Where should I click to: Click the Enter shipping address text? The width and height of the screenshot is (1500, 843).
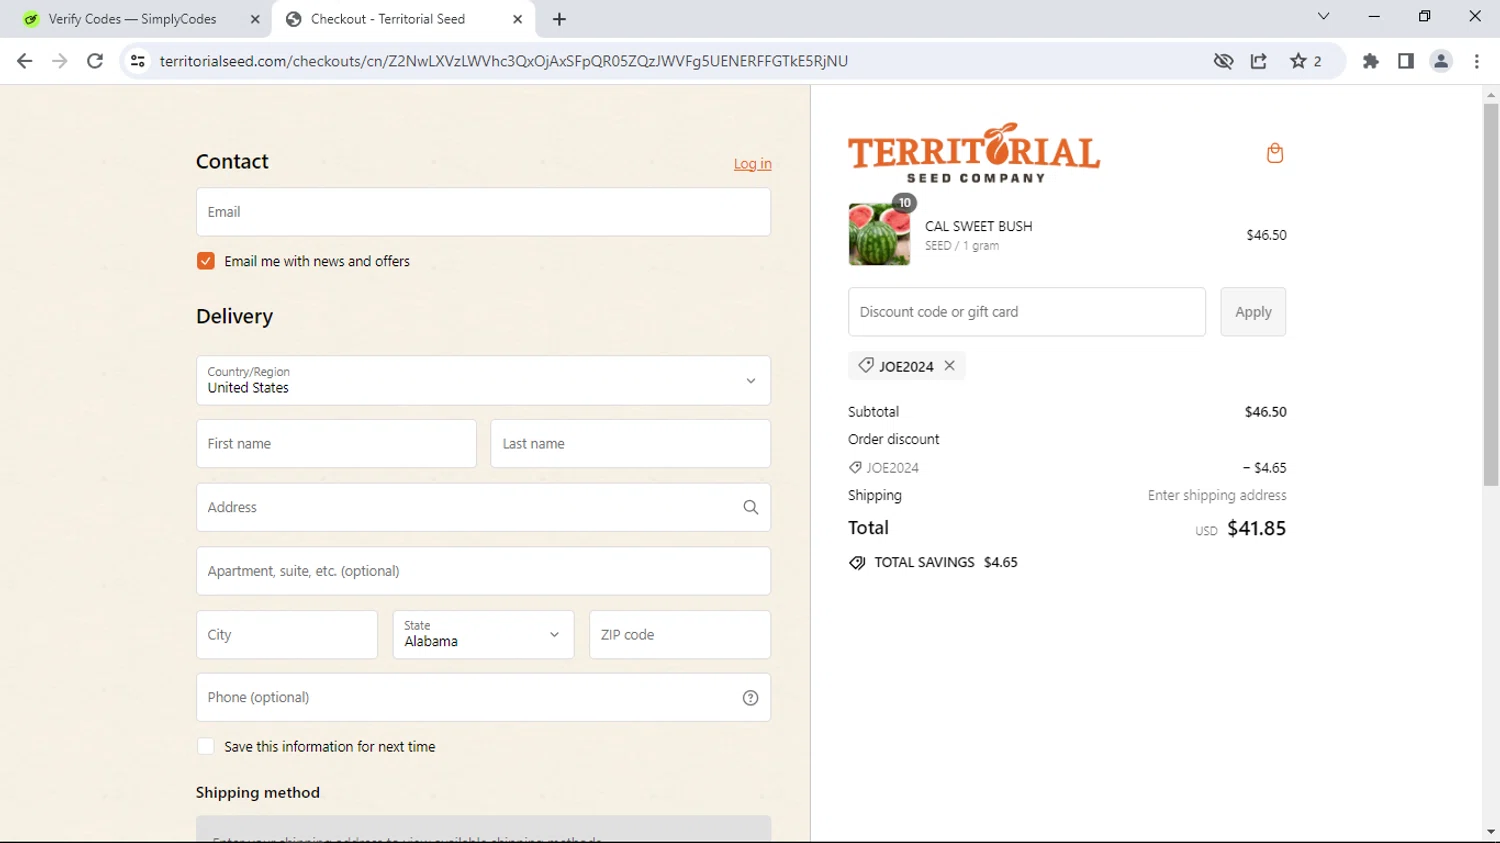click(x=1217, y=495)
